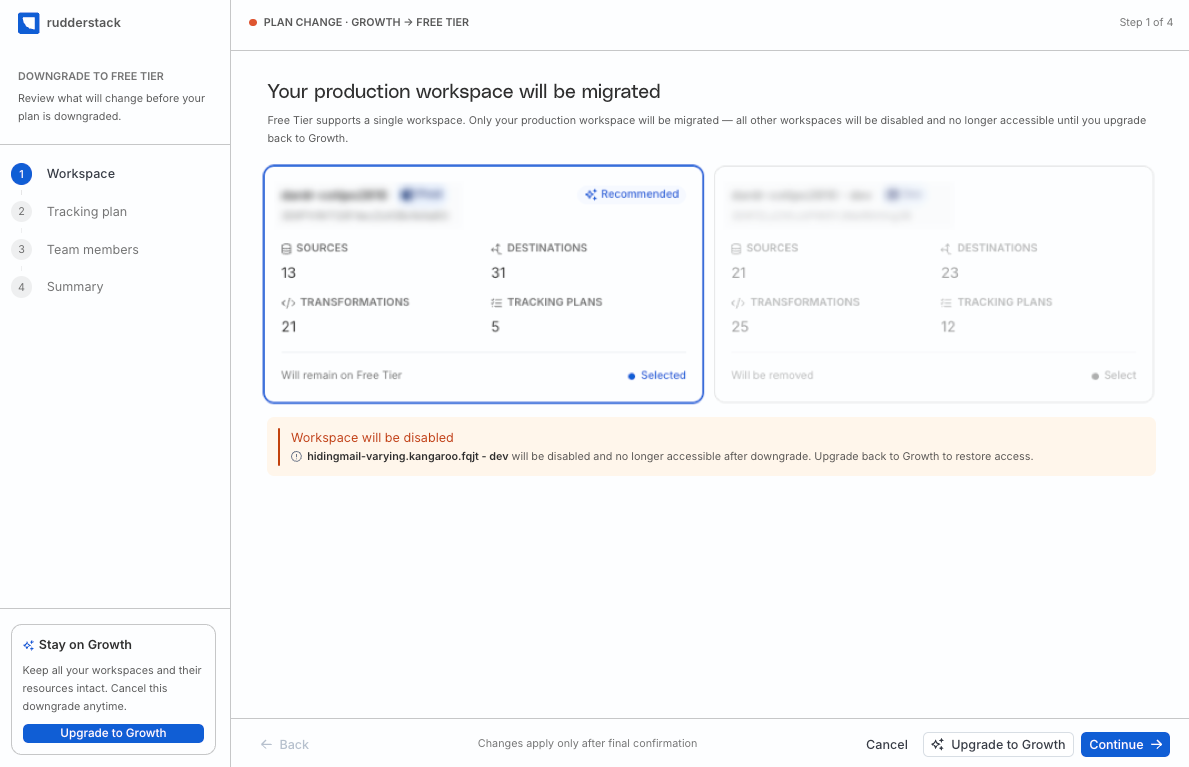Click the dev card tracking plans count 12
The image size is (1189, 767).
point(948,327)
